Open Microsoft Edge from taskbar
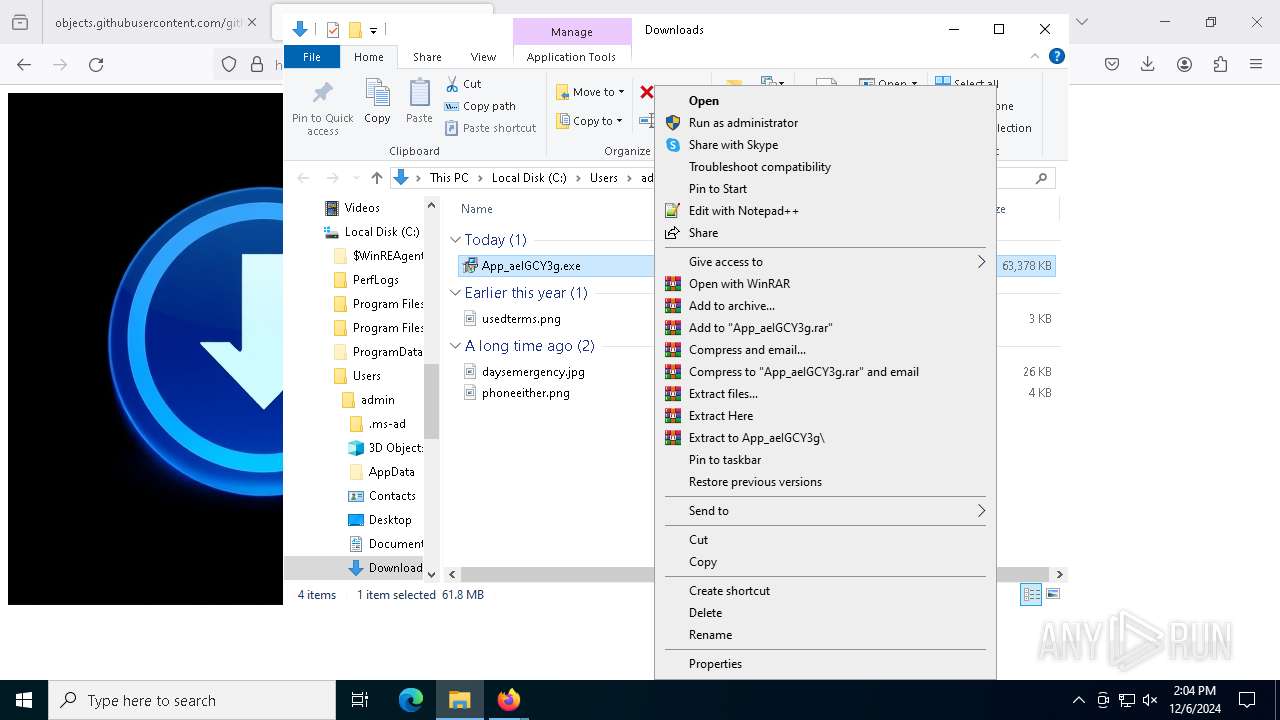This screenshot has width=1280, height=720. pyautogui.click(x=411, y=700)
